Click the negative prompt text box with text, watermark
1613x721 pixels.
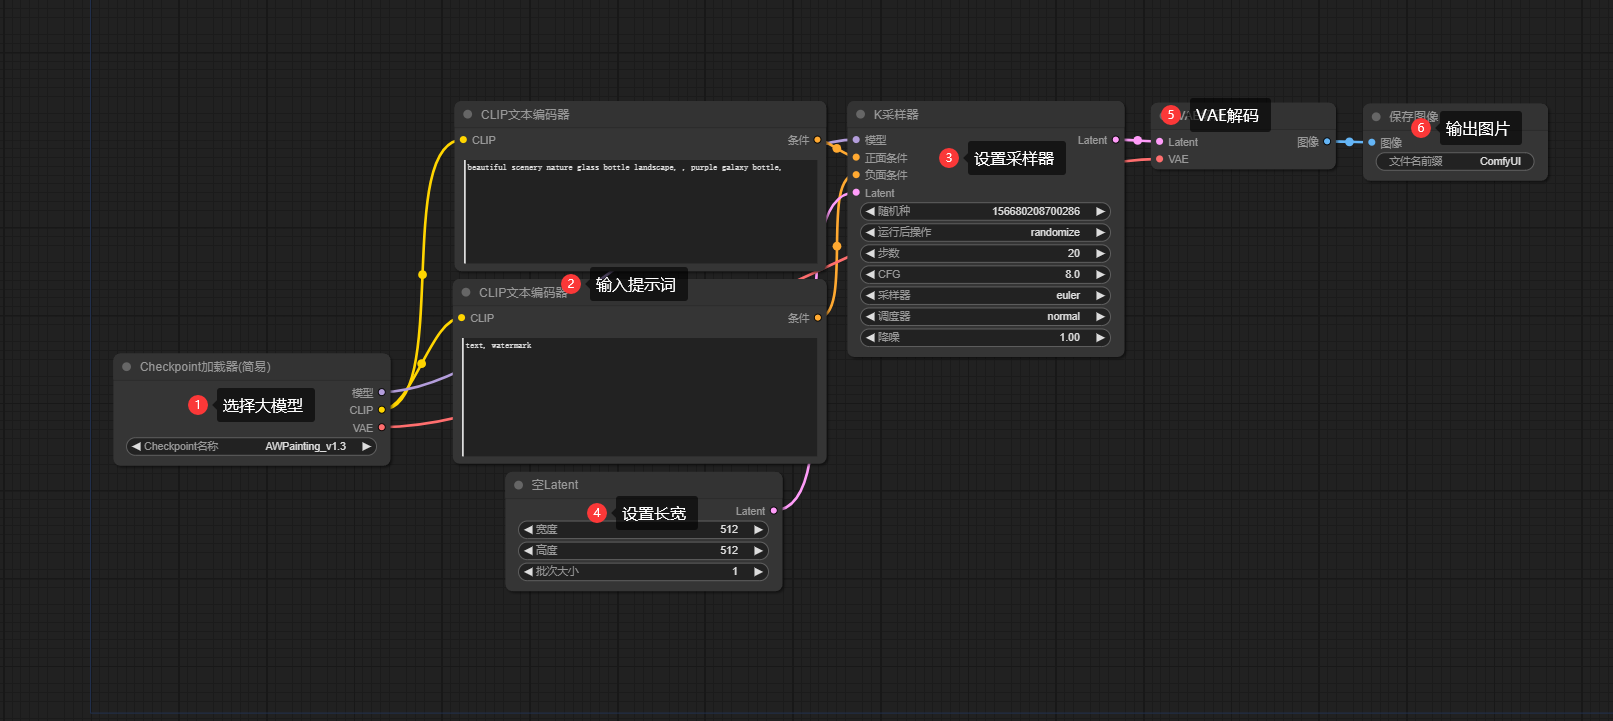(640, 397)
